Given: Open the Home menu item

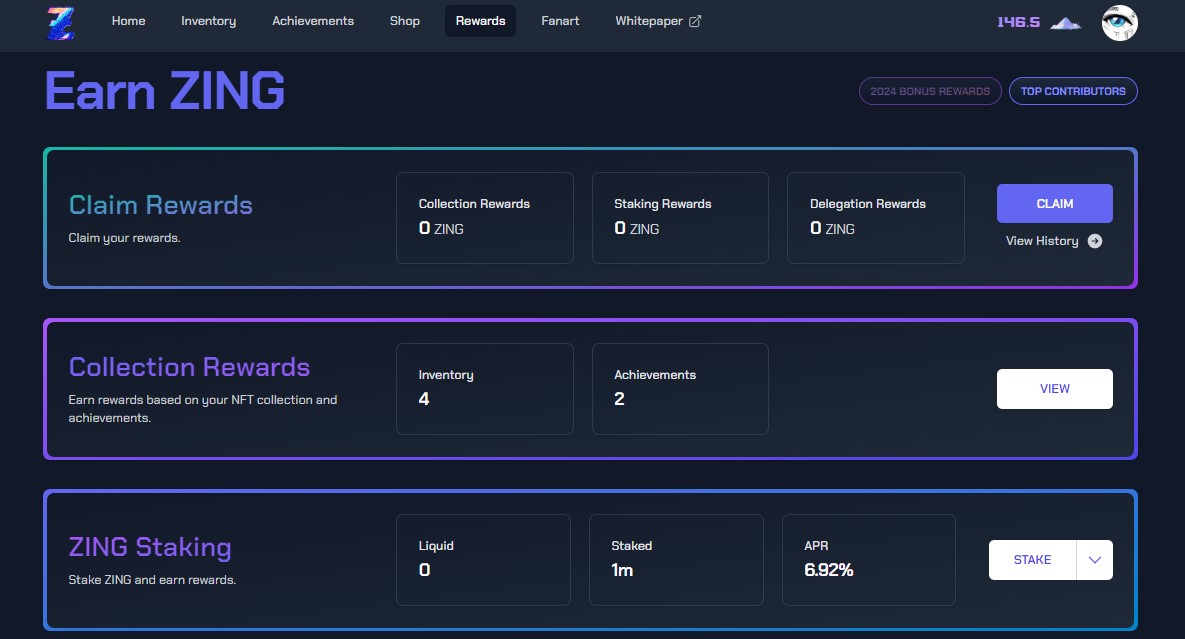Looking at the screenshot, I should (128, 21).
